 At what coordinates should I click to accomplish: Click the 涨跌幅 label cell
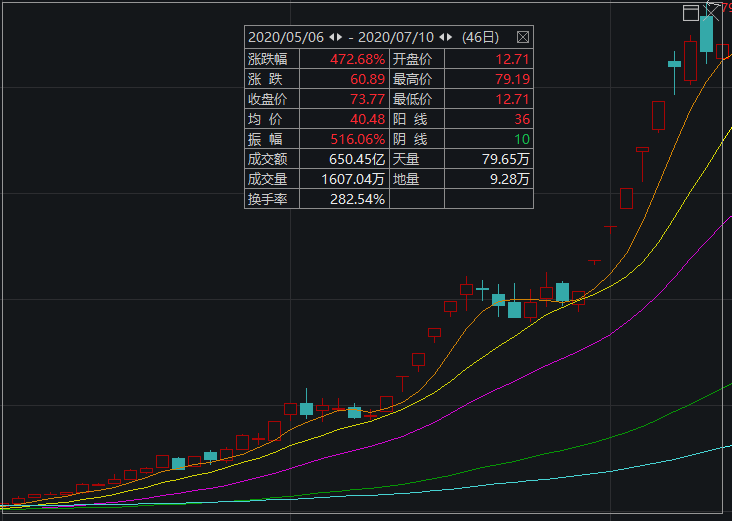click(272, 59)
